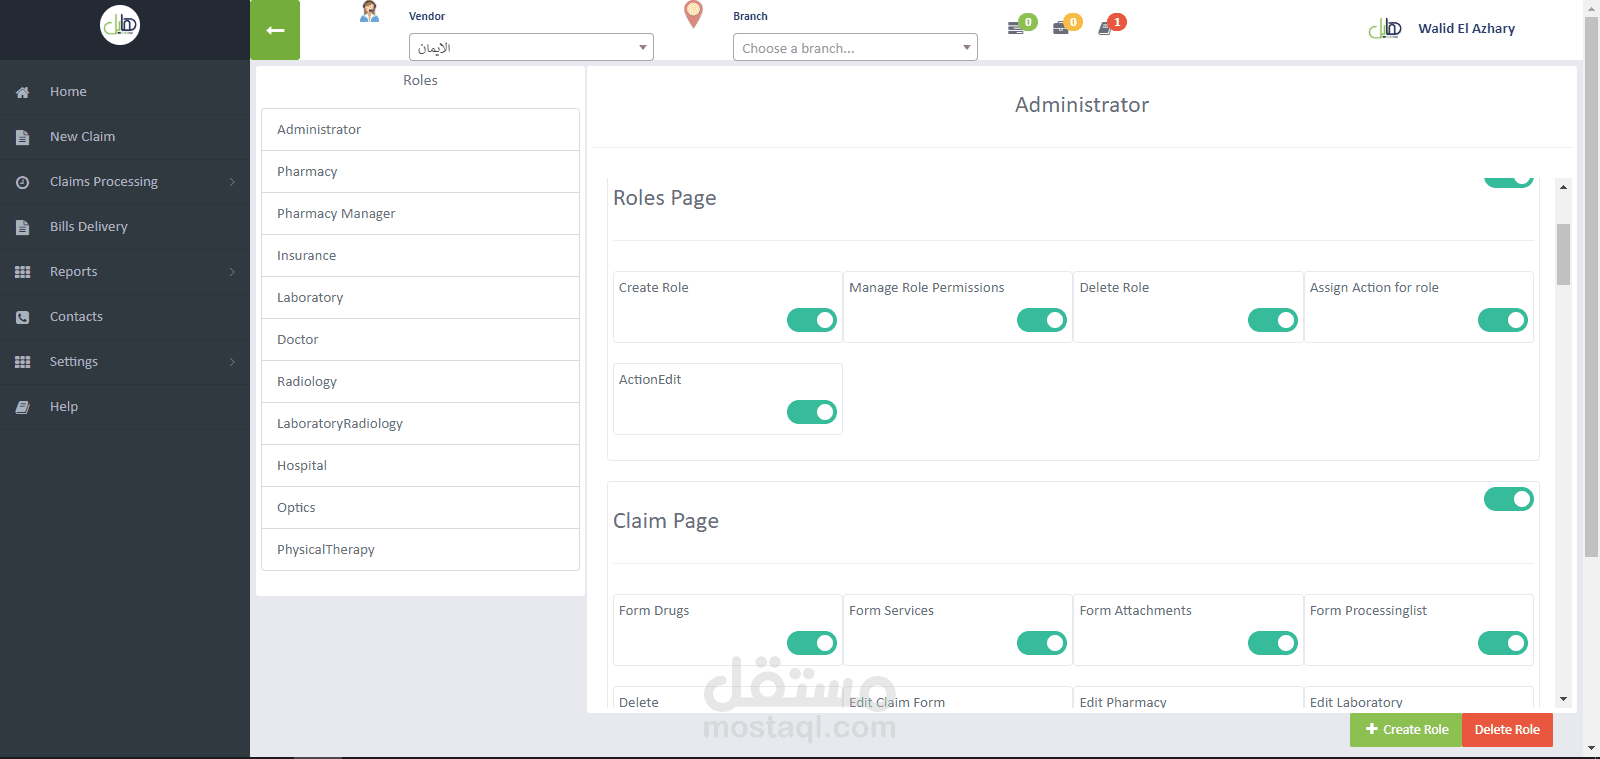This screenshot has height=759, width=1600.
Task: Click permissions panel scroll-down arrow
Action: [1563, 699]
